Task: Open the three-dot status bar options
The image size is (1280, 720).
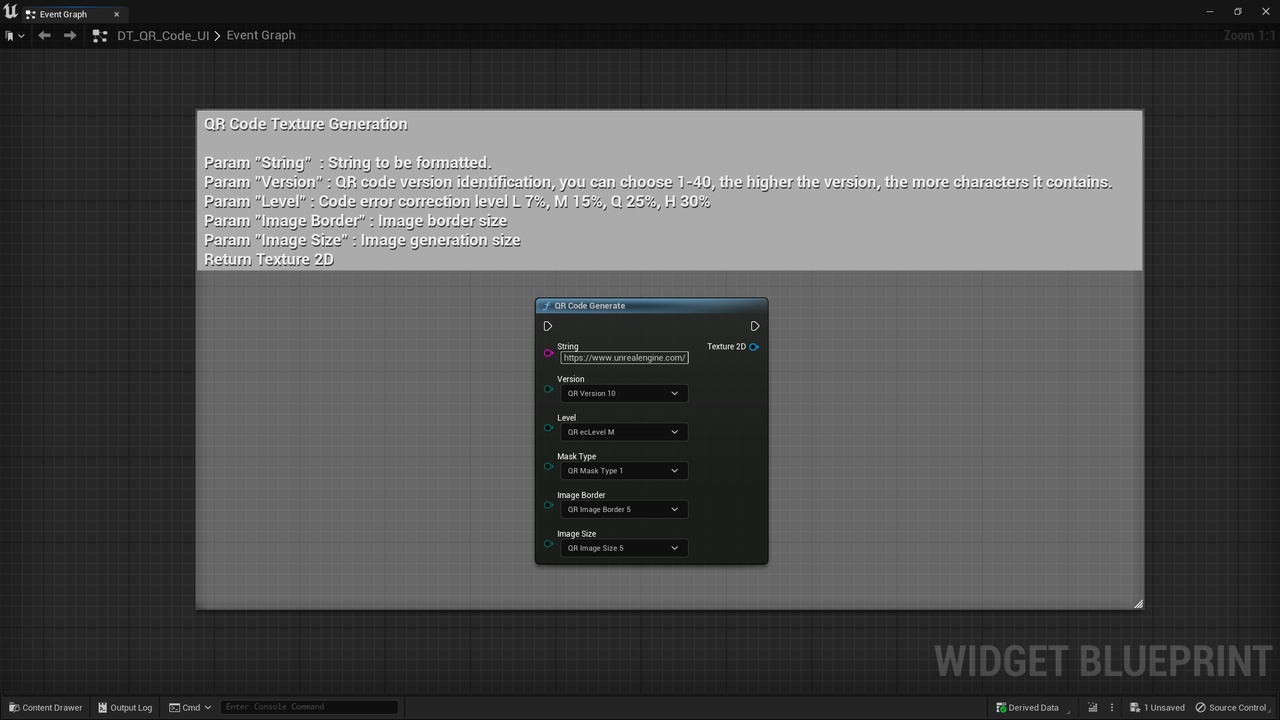Action: 1111,708
